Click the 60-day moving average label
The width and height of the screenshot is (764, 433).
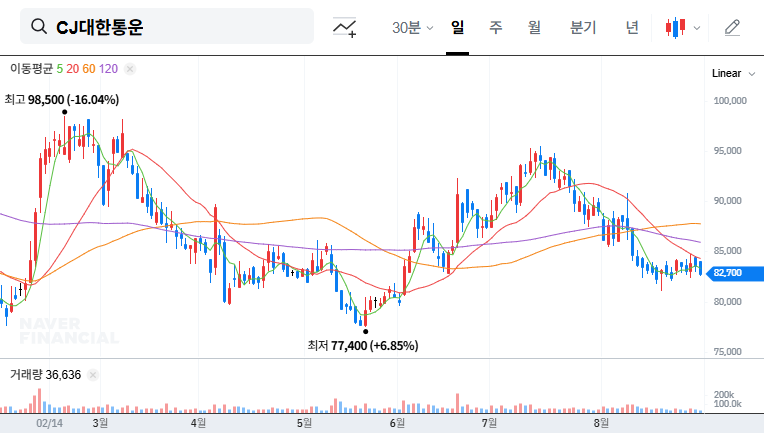point(89,69)
